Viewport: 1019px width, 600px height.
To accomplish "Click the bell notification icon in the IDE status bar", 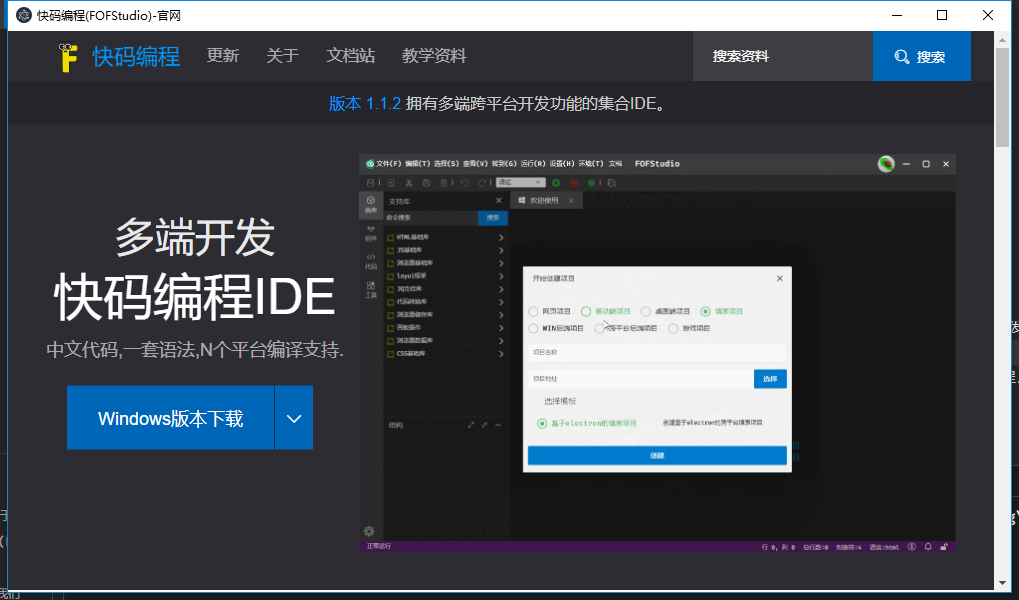I will click(928, 547).
